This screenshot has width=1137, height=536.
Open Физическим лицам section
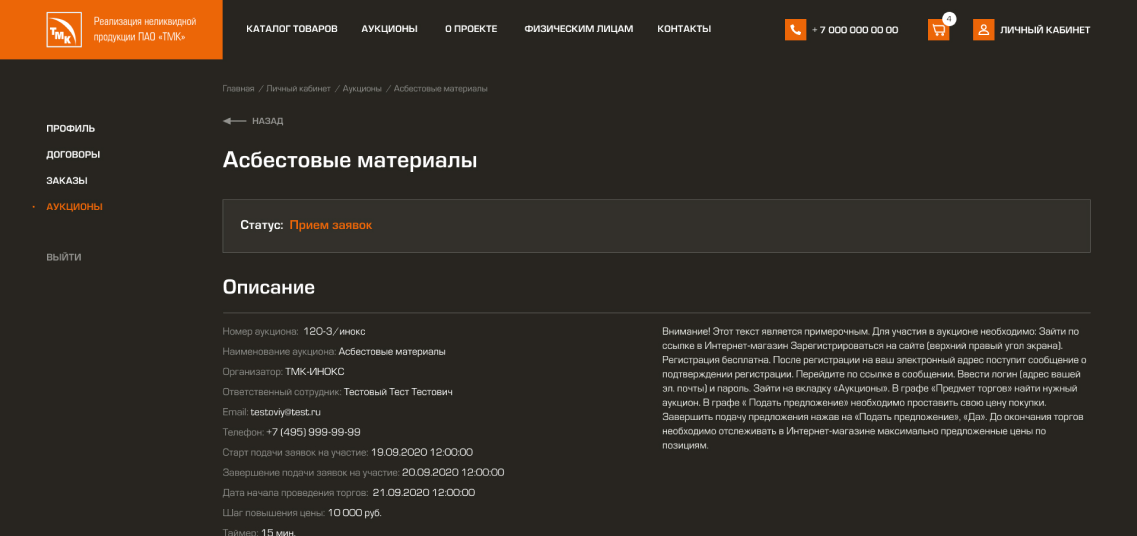[578, 29]
